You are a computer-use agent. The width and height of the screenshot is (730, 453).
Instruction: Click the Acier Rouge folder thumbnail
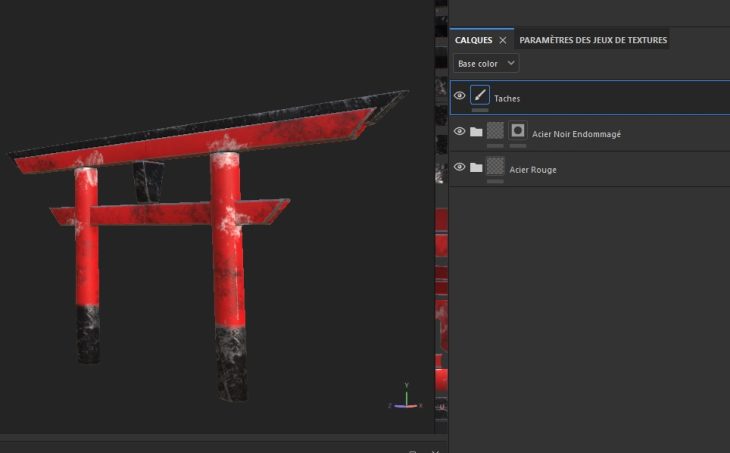point(495,167)
